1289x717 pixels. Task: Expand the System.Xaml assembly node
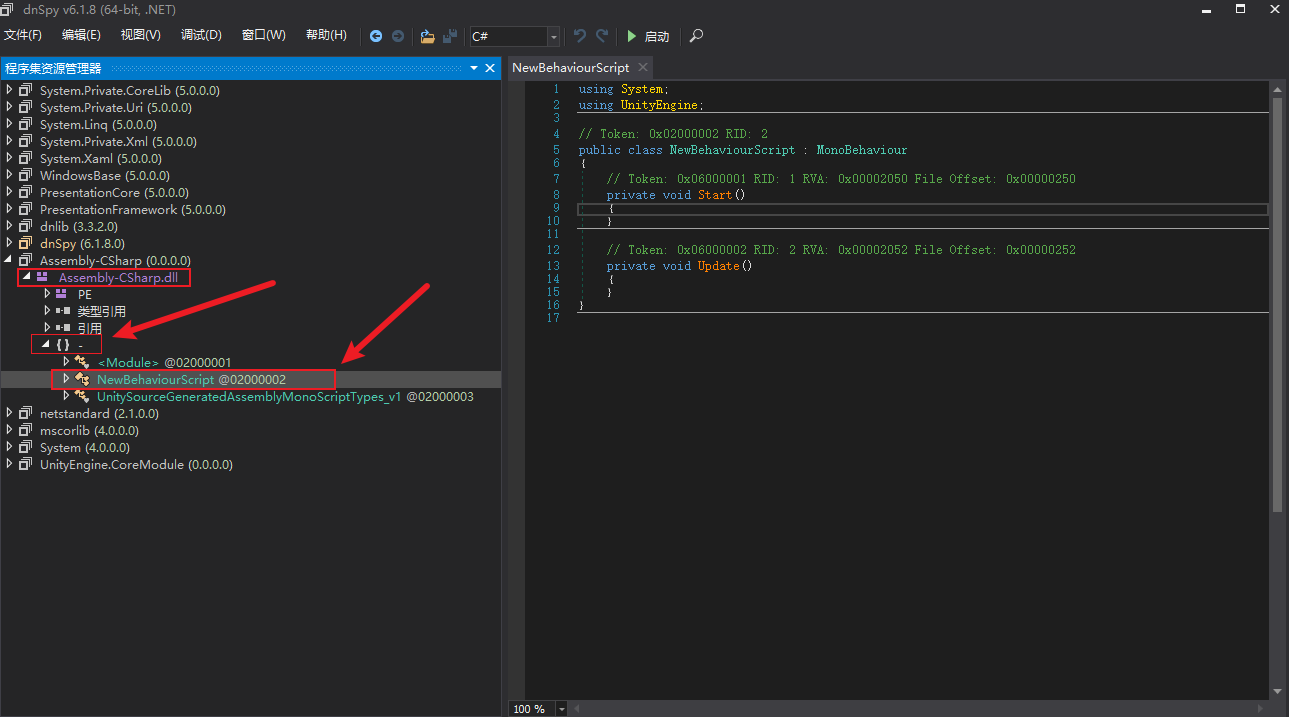point(9,158)
